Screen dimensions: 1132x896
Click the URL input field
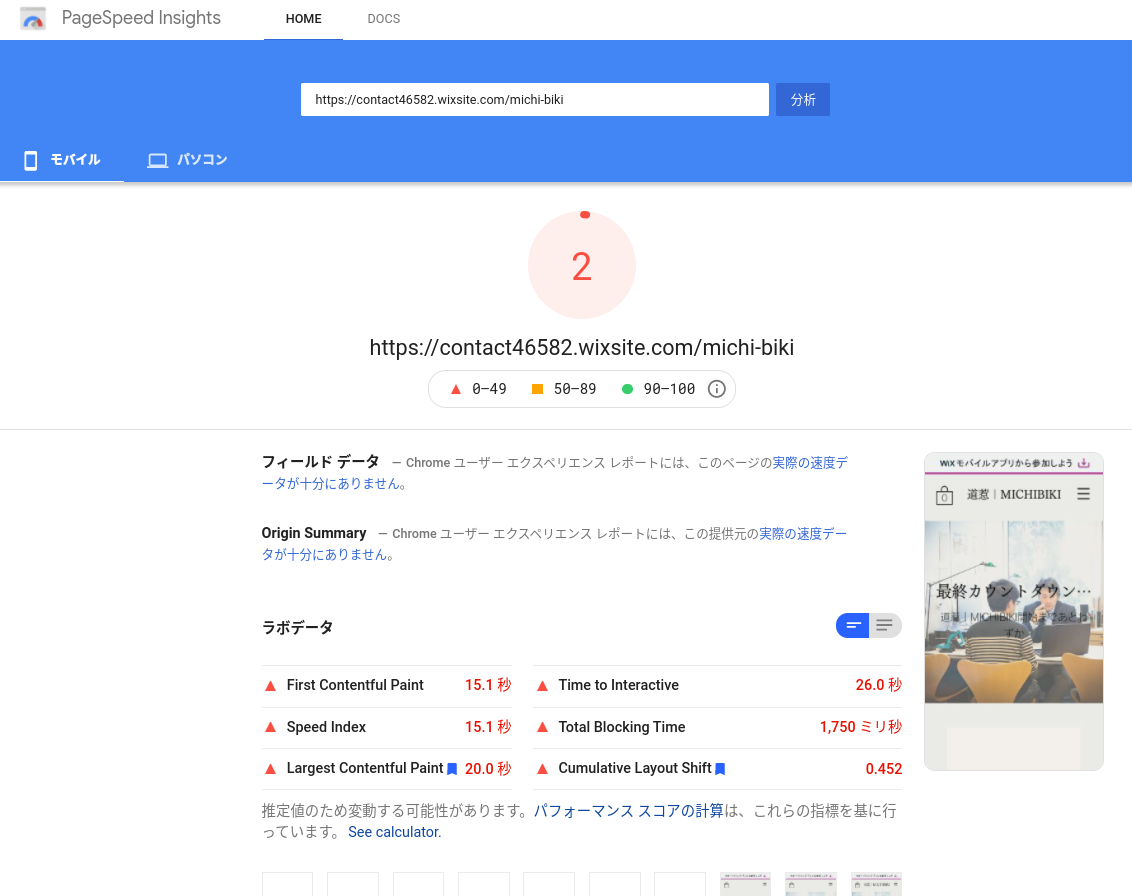click(535, 100)
